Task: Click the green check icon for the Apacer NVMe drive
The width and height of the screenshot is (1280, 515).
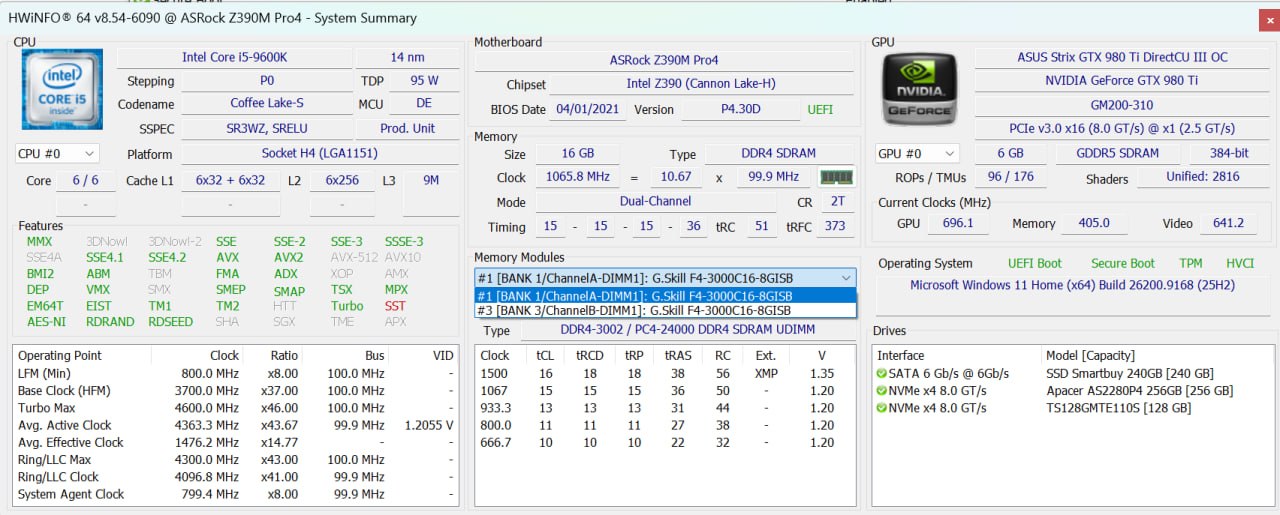Action: [881, 391]
